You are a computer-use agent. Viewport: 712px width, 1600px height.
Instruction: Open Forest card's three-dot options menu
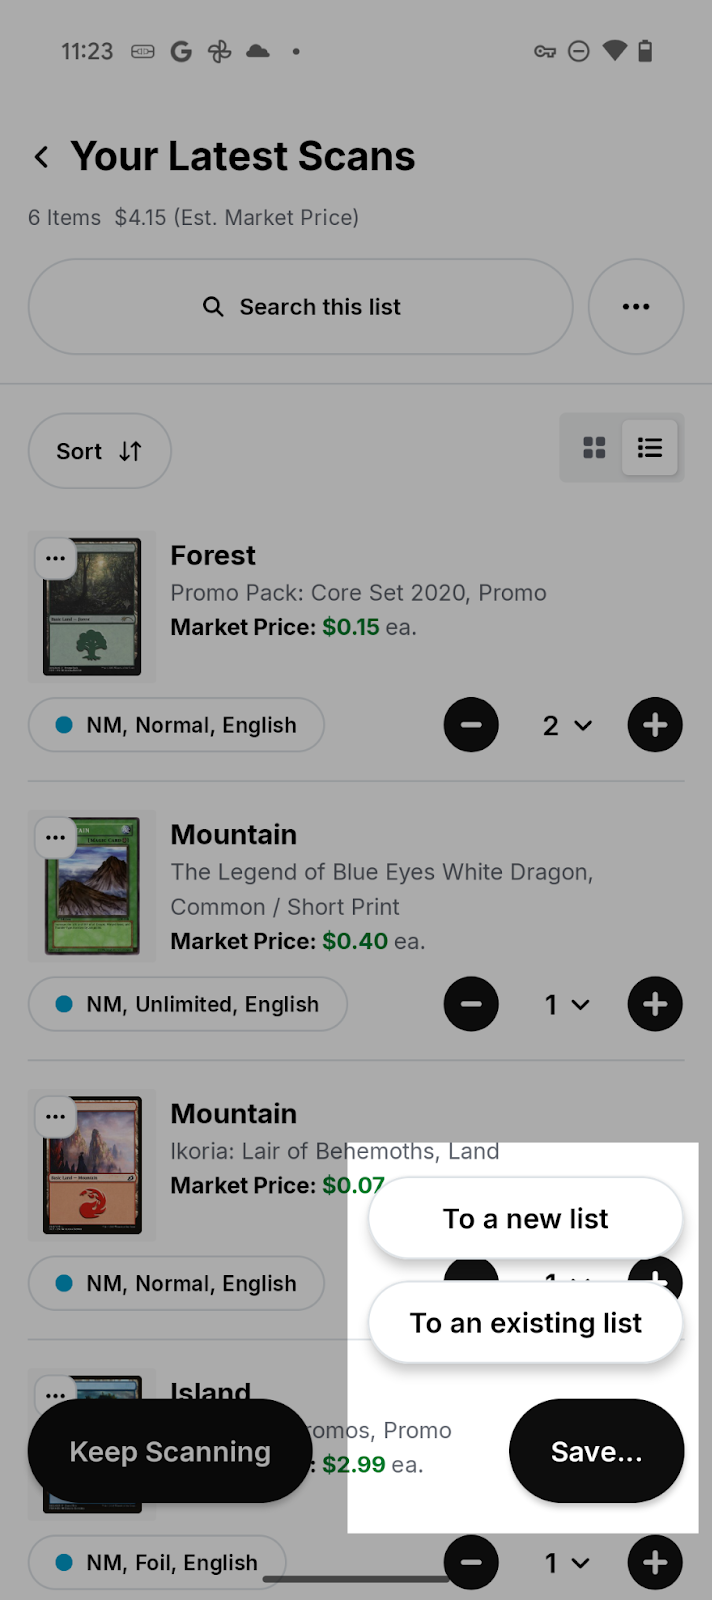coord(56,558)
